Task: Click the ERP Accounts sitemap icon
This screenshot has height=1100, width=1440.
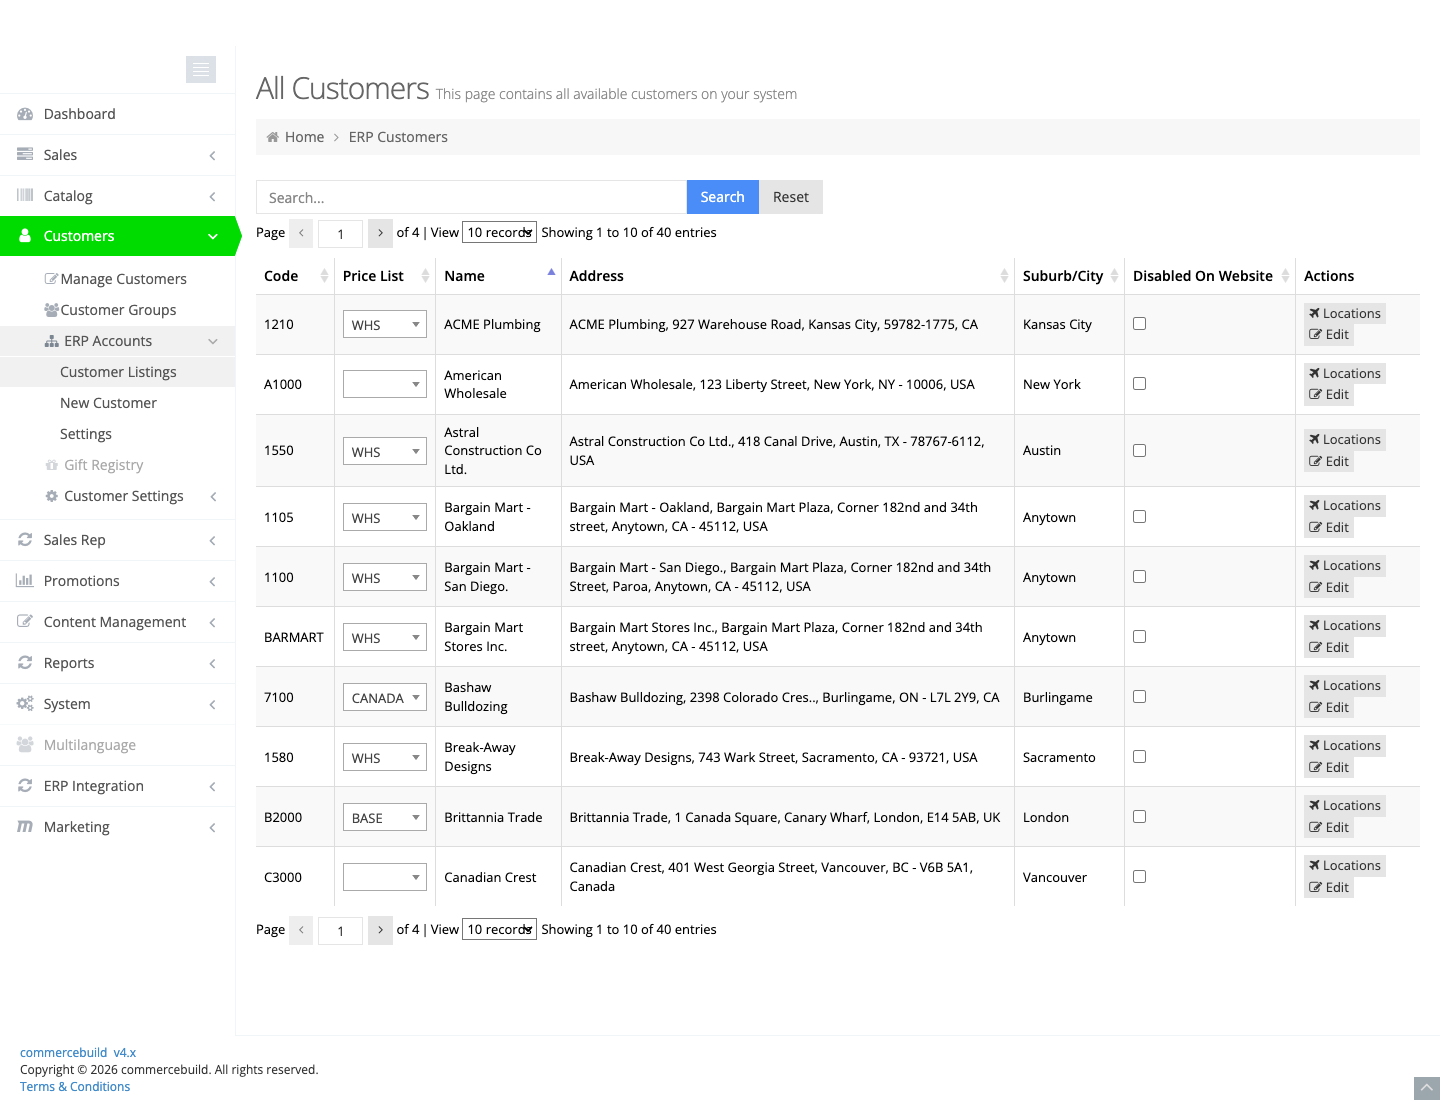Action: [x=52, y=341]
